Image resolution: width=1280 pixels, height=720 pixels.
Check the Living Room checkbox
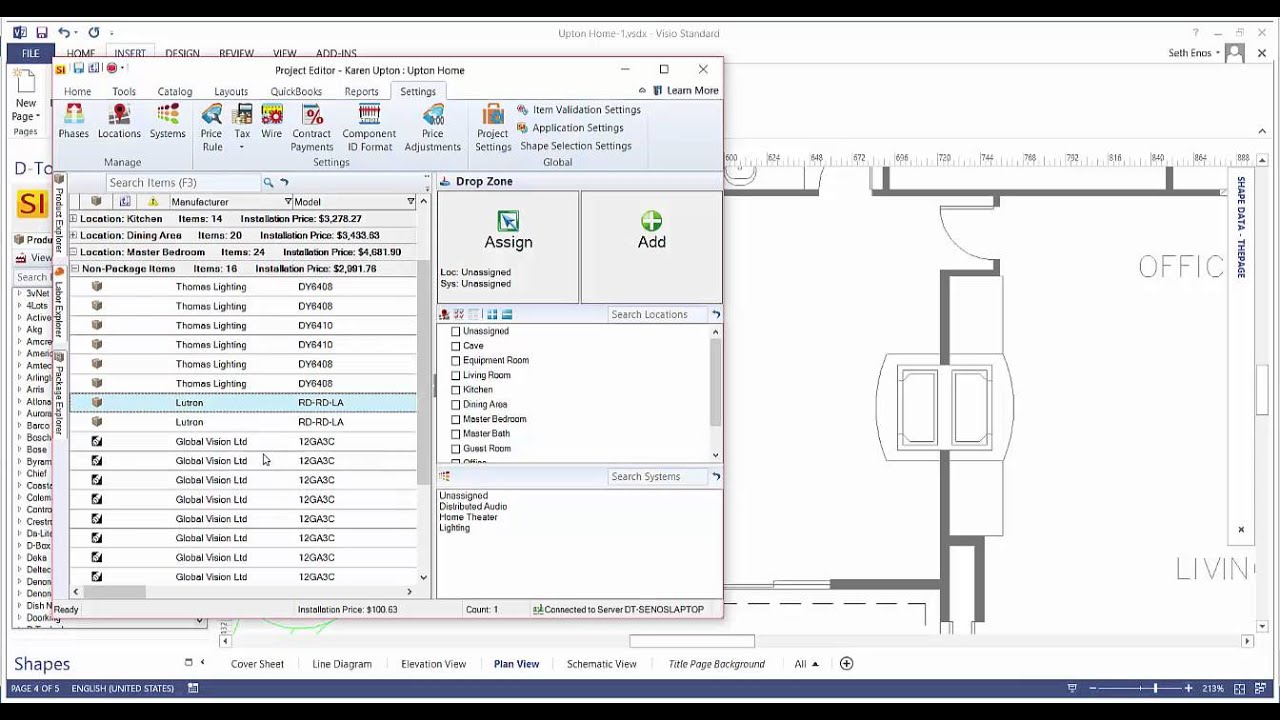pos(456,376)
